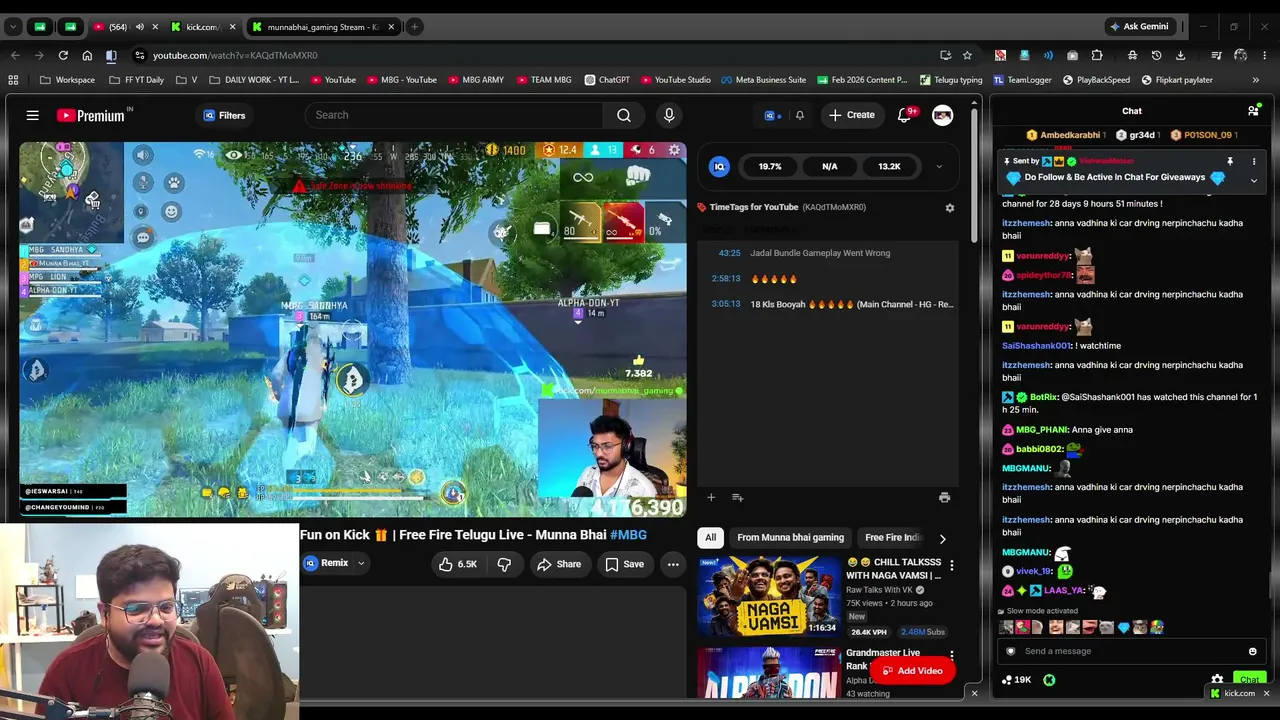The width and height of the screenshot is (1280, 720).
Task: Open YouTube notifications bell with 9+ badge
Action: click(x=906, y=115)
